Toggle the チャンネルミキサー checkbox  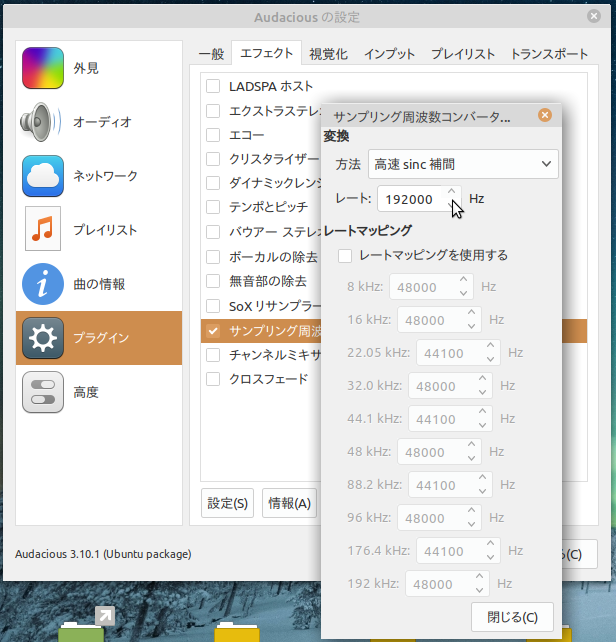point(213,355)
